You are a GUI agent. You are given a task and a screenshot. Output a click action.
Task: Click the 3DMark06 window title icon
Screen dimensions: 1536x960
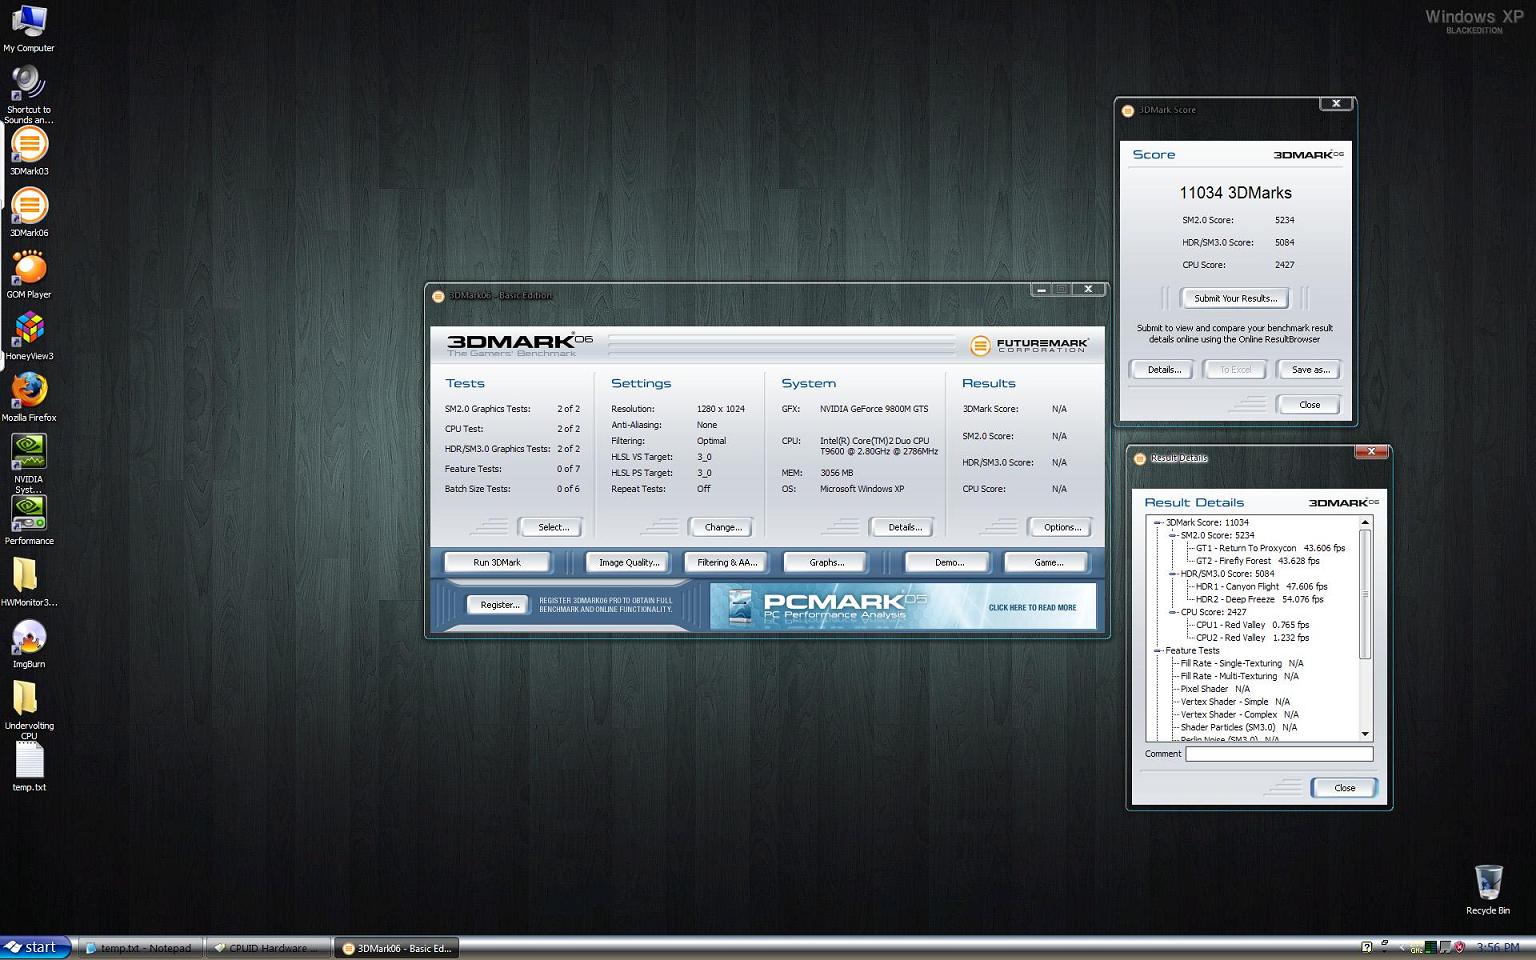coord(438,296)
